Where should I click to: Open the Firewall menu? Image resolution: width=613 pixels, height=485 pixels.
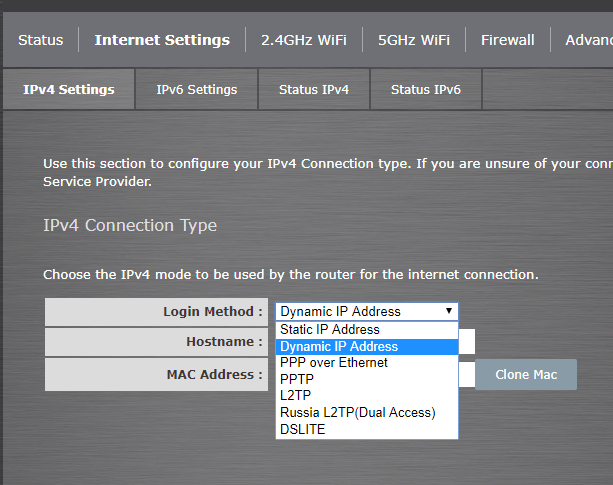point(507,40)
